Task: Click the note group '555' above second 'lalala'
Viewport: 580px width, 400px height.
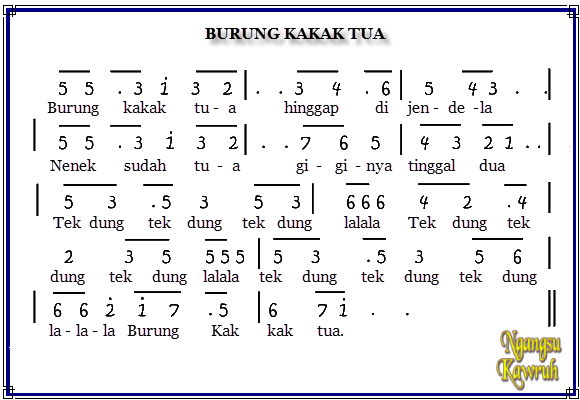Action: (x=225, y=257)
